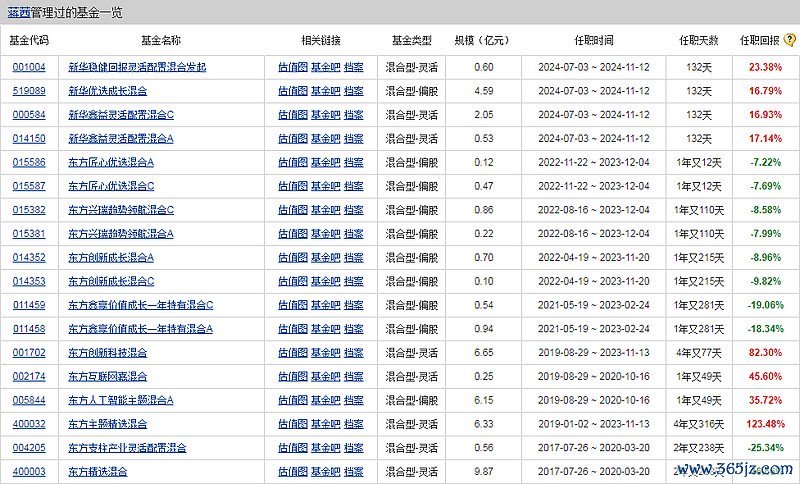Open fund code 014150 link
The image size is (800, 484).
coord(29,138)
